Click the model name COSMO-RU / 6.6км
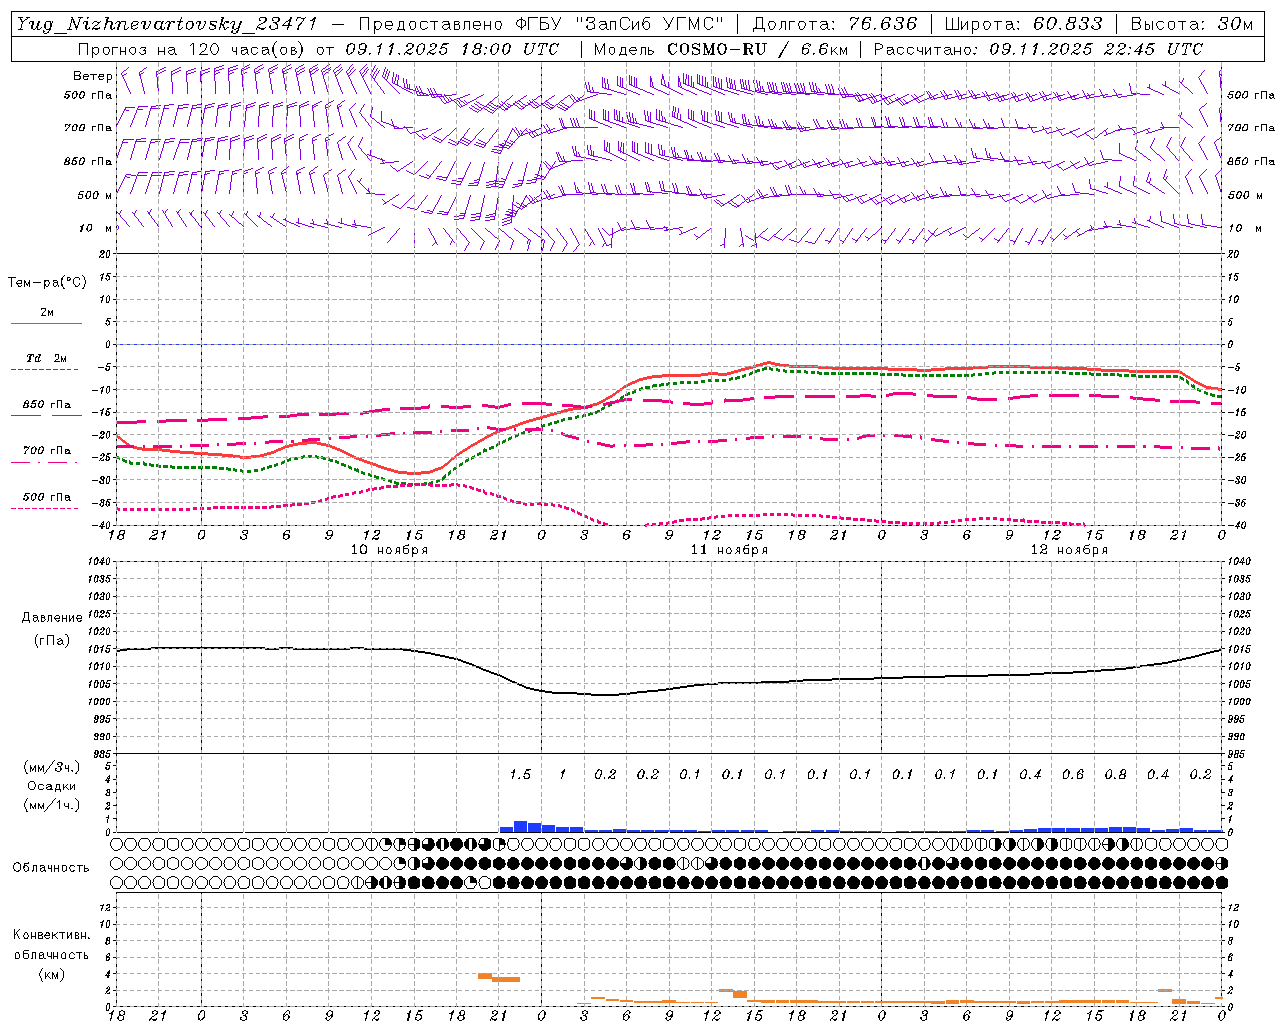This screenshot has width=1280, height=1024. (757, 49)
